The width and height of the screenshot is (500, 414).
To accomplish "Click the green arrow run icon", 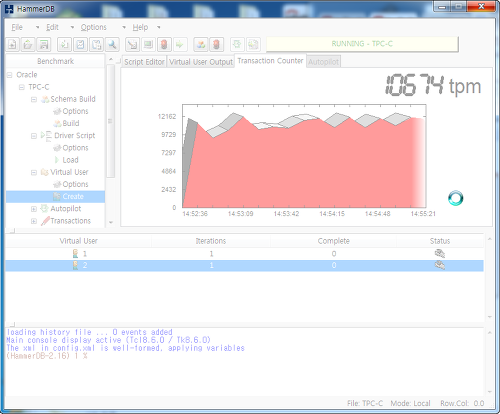I will (x=180, y=44).
